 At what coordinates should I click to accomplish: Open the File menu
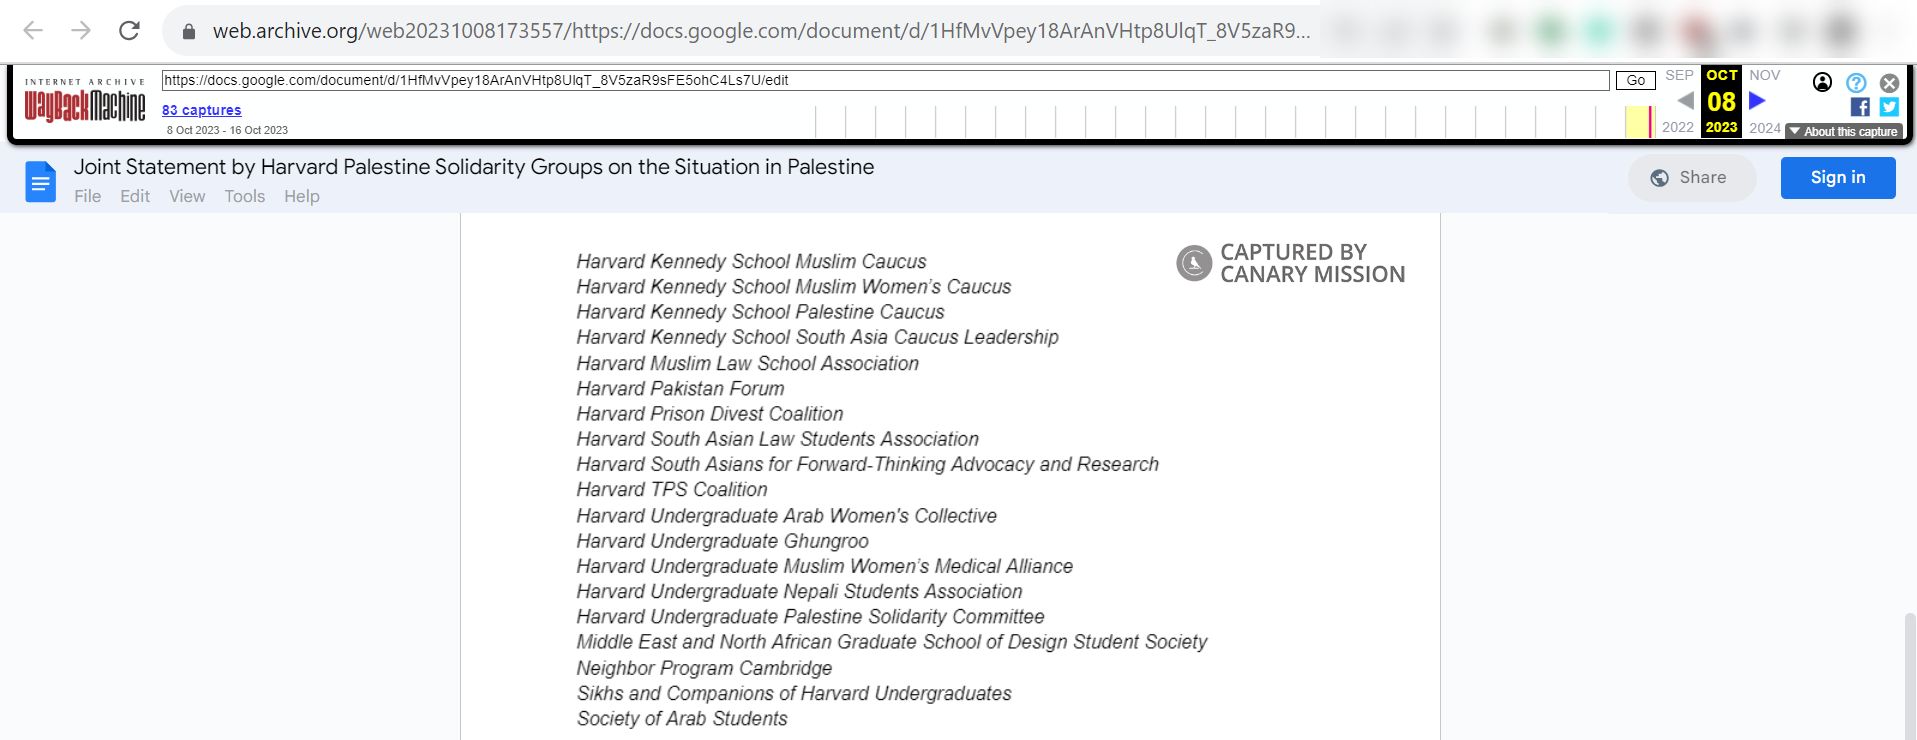[x=88, y=196]
